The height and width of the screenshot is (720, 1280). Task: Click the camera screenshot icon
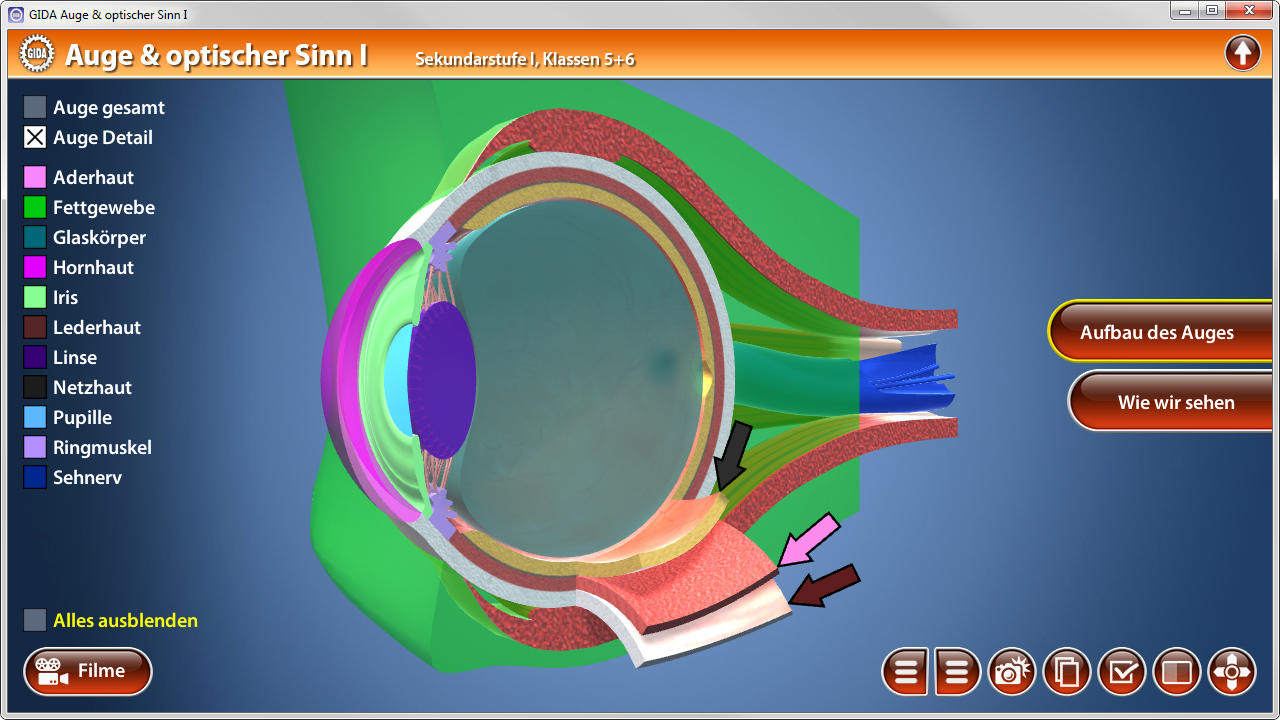[1012, 671]
